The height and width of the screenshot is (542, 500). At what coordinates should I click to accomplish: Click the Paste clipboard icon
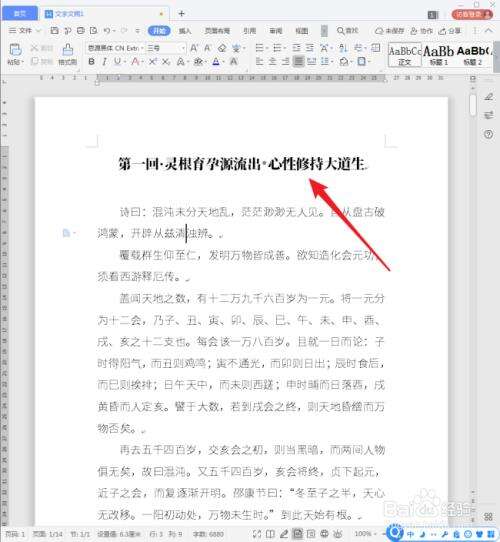point(15,50)
